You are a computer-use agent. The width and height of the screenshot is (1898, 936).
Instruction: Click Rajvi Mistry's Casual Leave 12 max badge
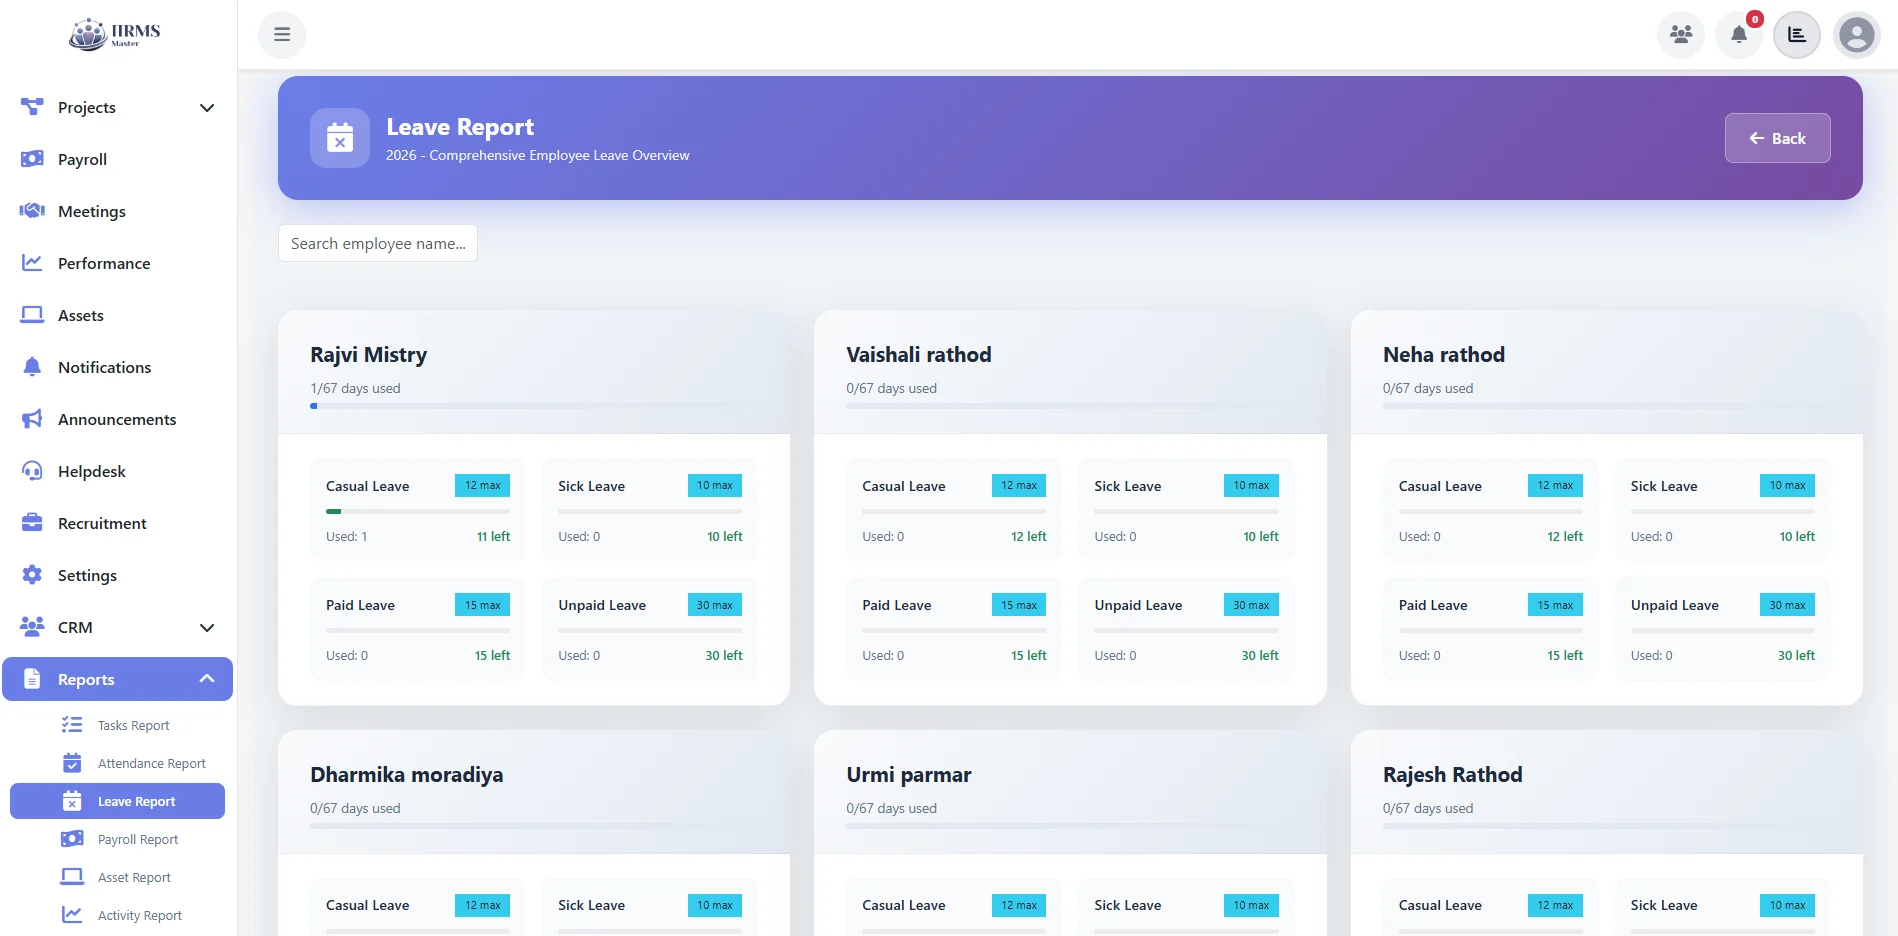coord(482,485)
